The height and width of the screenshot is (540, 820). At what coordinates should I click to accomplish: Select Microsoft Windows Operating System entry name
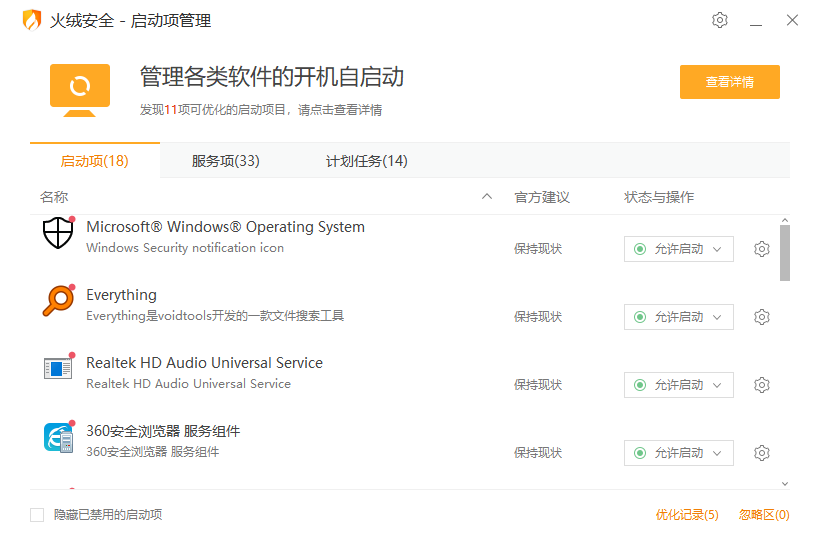click(225, 227)
